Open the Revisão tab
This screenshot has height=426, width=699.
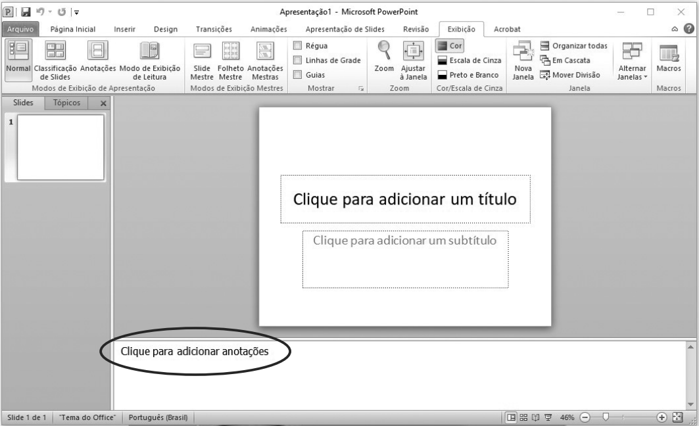415,29
